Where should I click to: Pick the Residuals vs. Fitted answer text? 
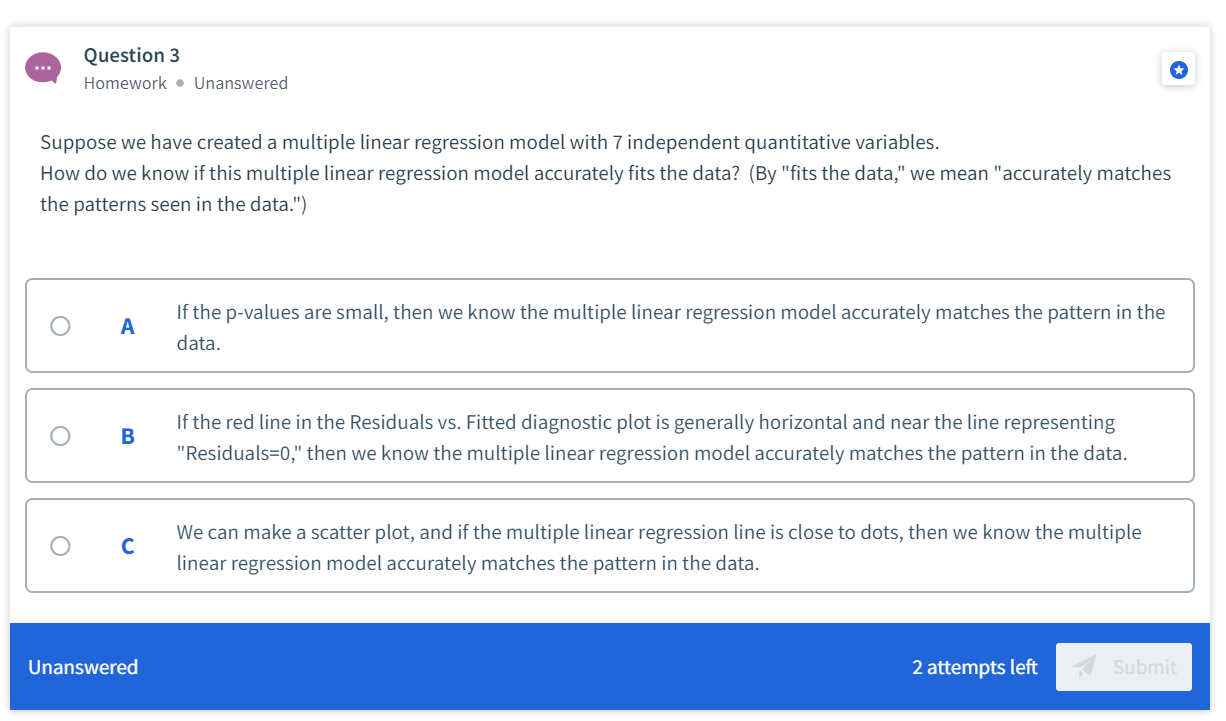tap(652, 437)
